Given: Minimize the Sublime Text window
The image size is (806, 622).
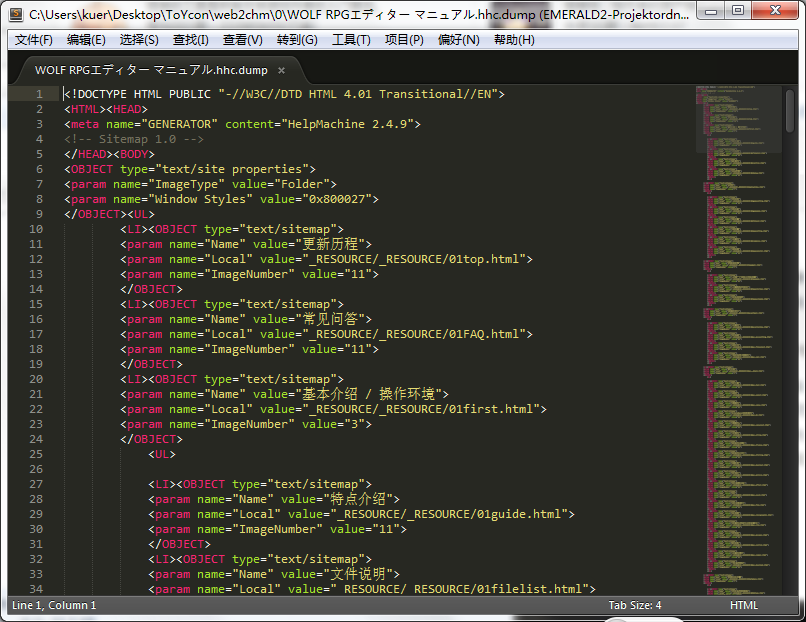Looking at the screenshot, I should [711, 11].
